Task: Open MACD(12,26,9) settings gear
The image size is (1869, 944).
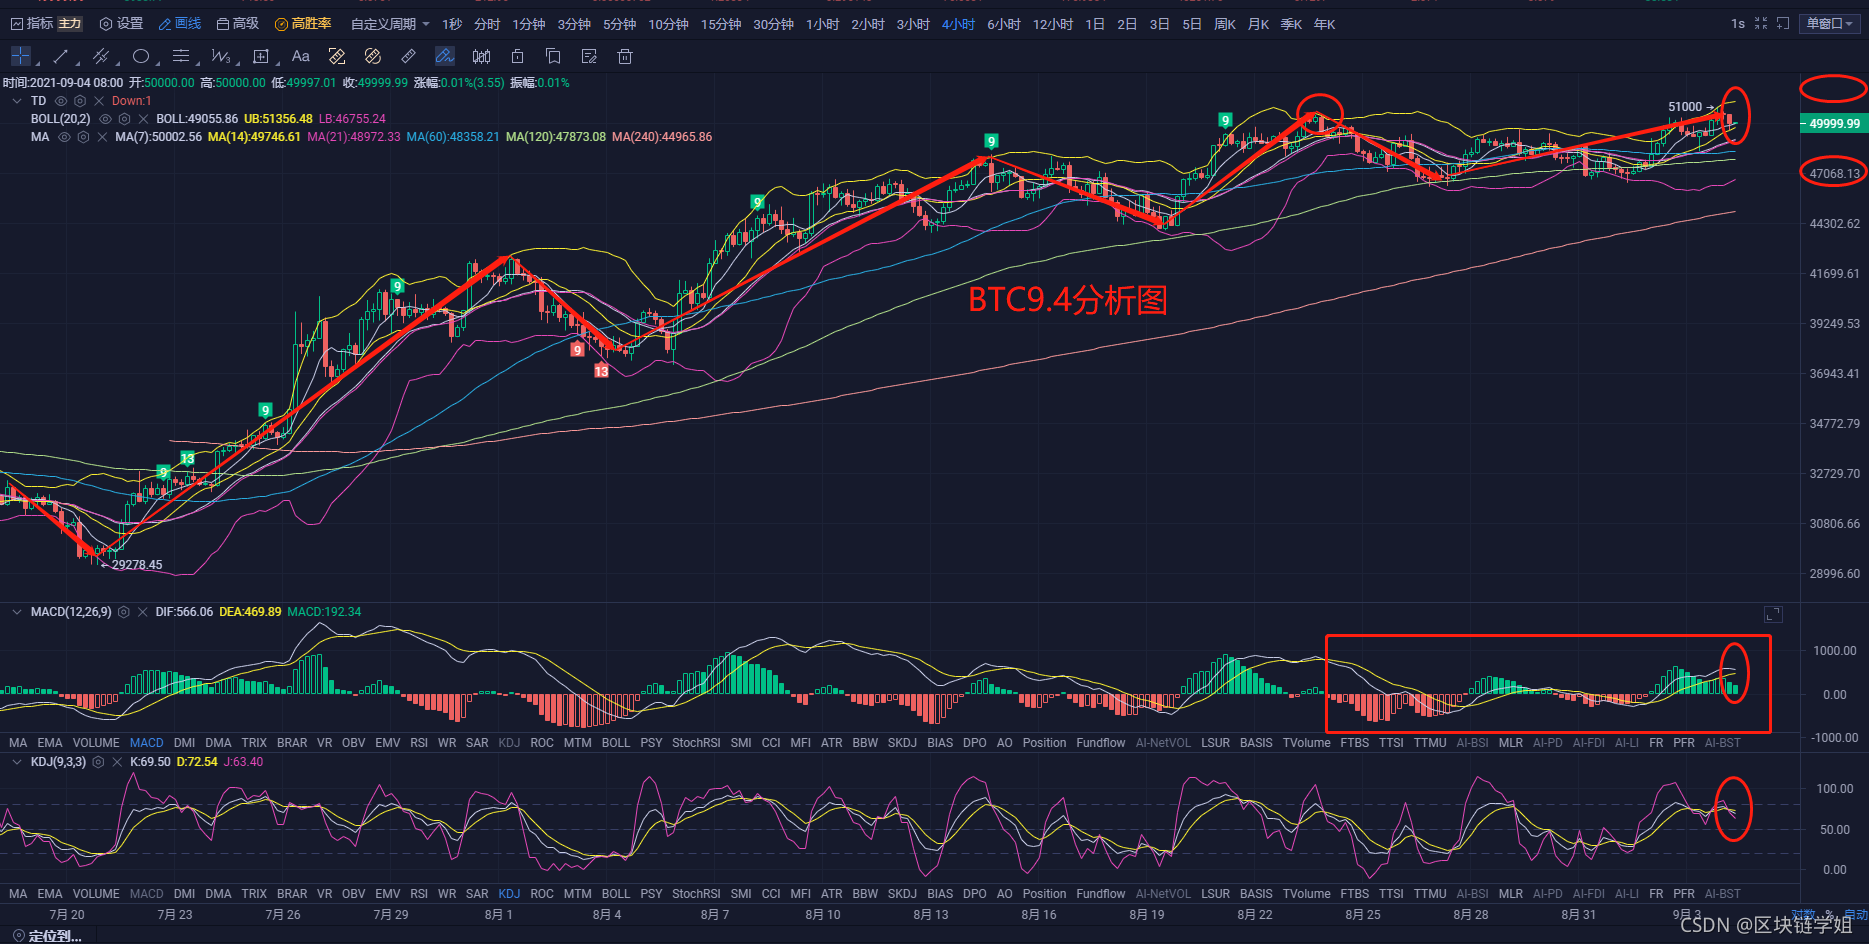Action: coord(124,612)
